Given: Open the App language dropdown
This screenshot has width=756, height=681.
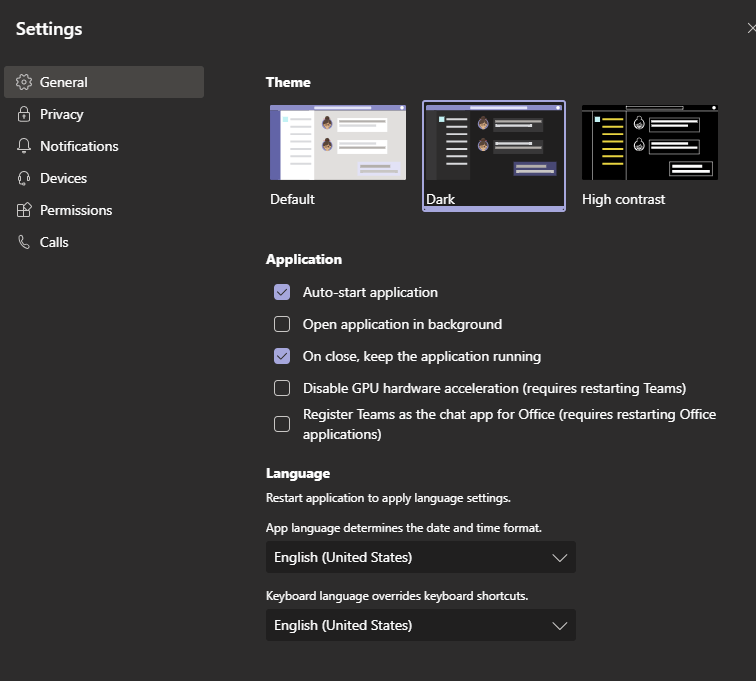Looking at the screenshot, I should (420, 557).
